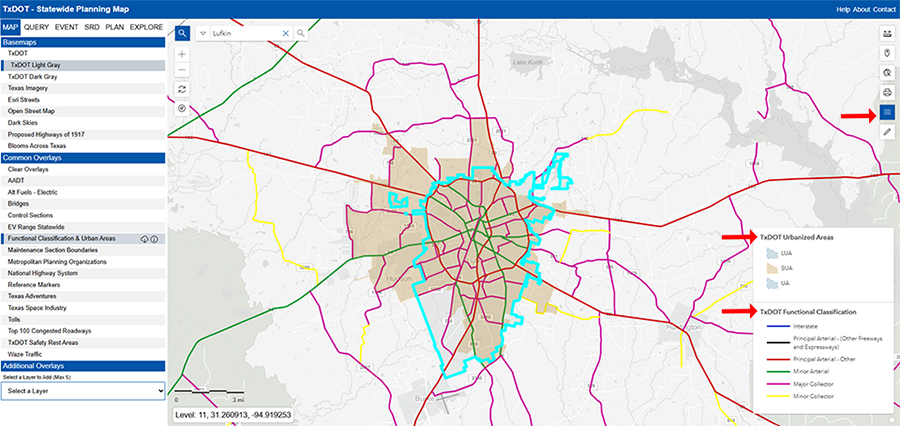The image size is (900, 426).
Task: Select the TxDOT basemap
Action: [83, 53]
